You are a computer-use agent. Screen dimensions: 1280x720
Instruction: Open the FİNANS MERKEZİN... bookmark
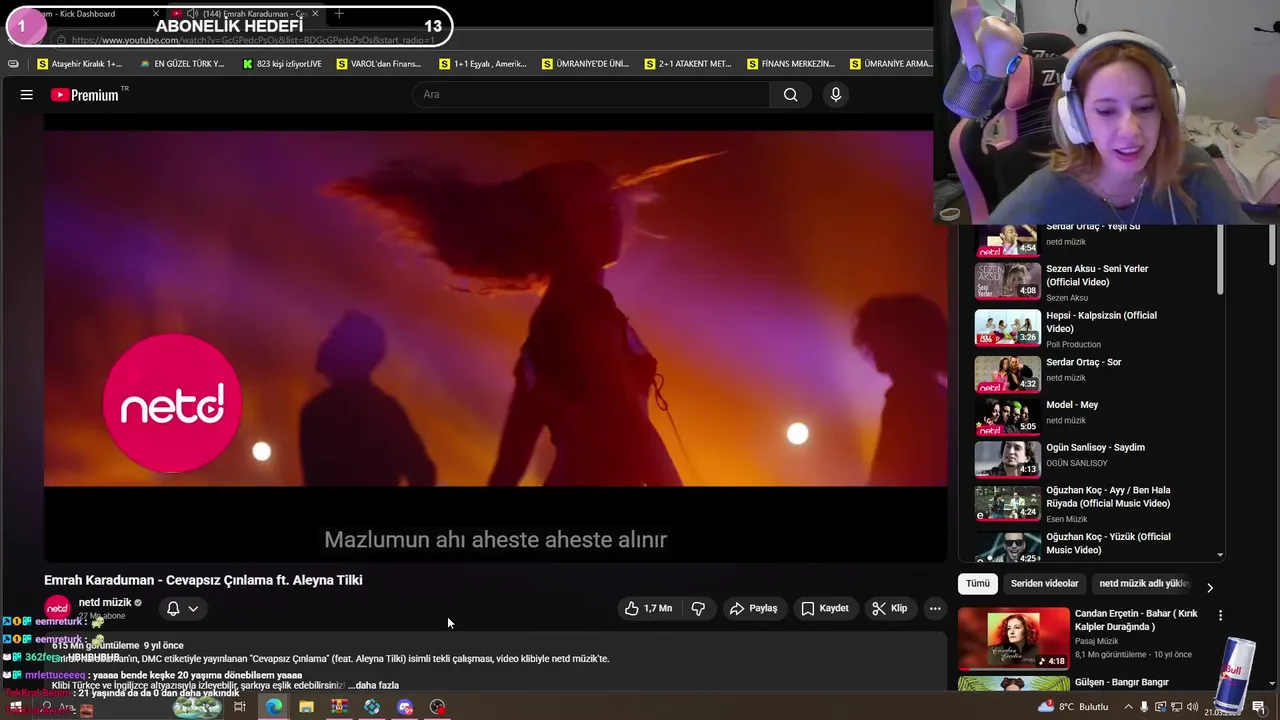pyautogui.click(x=791, y=64)
